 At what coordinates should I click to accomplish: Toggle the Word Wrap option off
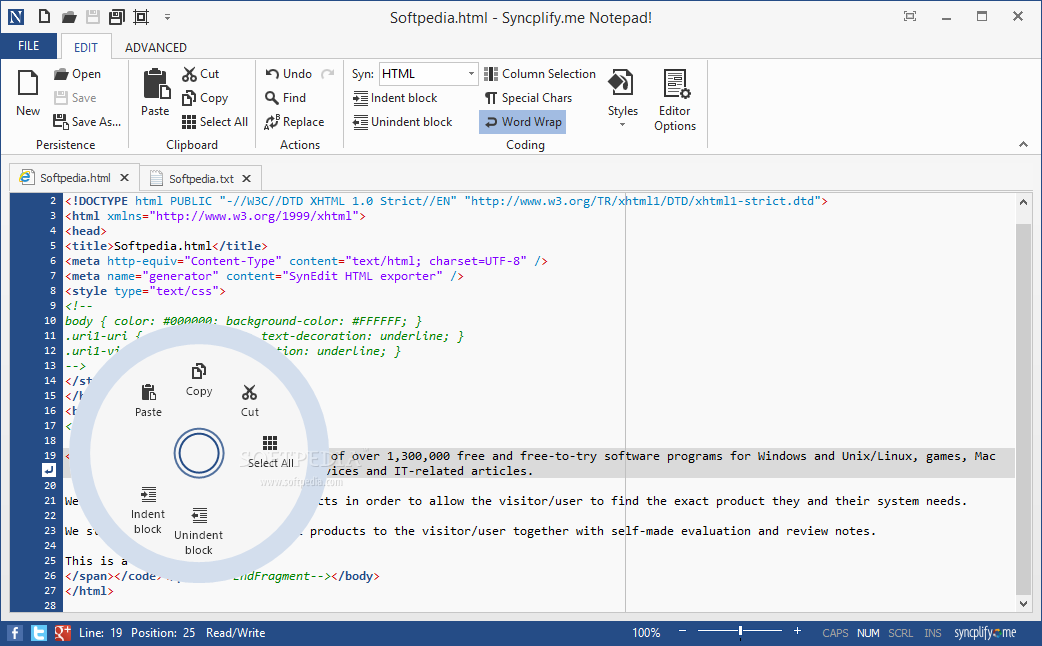coord(523,122)
